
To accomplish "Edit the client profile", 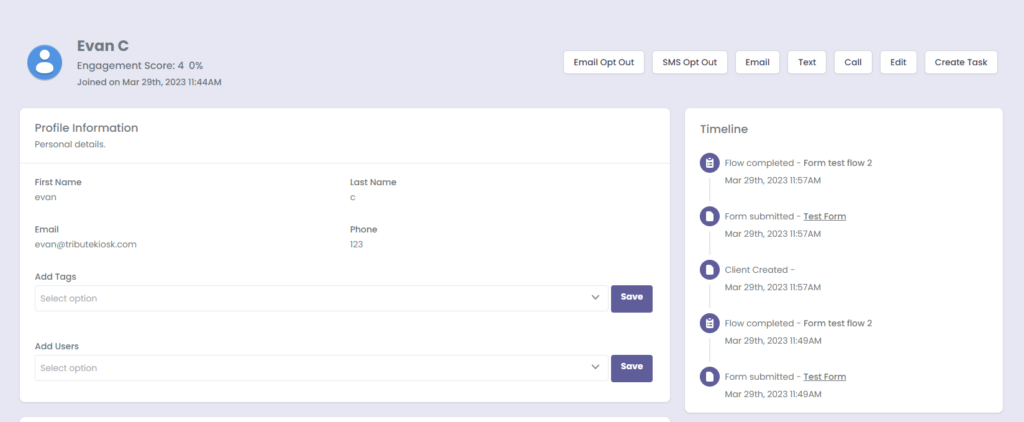I will click(898, 62).
